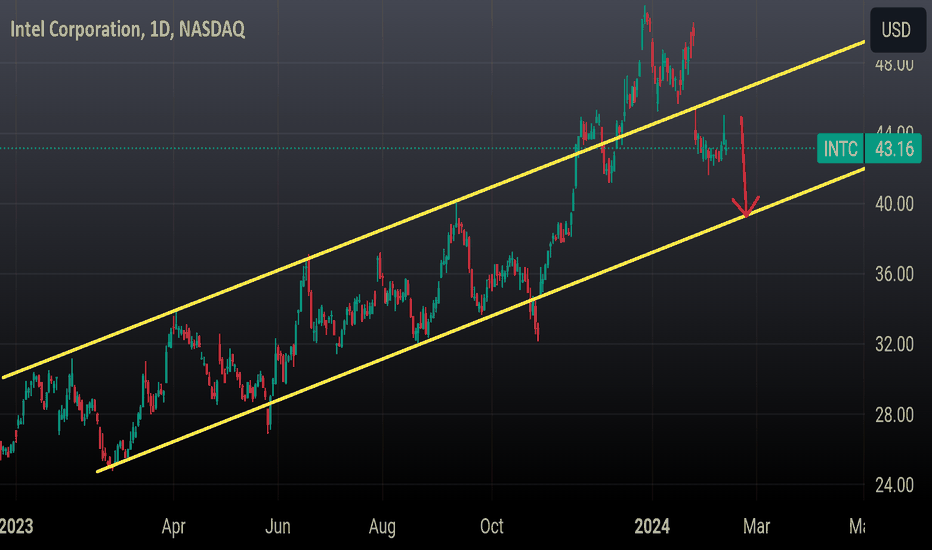Click the Aug date axis label
The image size is (932, 550).
[382, 527]
